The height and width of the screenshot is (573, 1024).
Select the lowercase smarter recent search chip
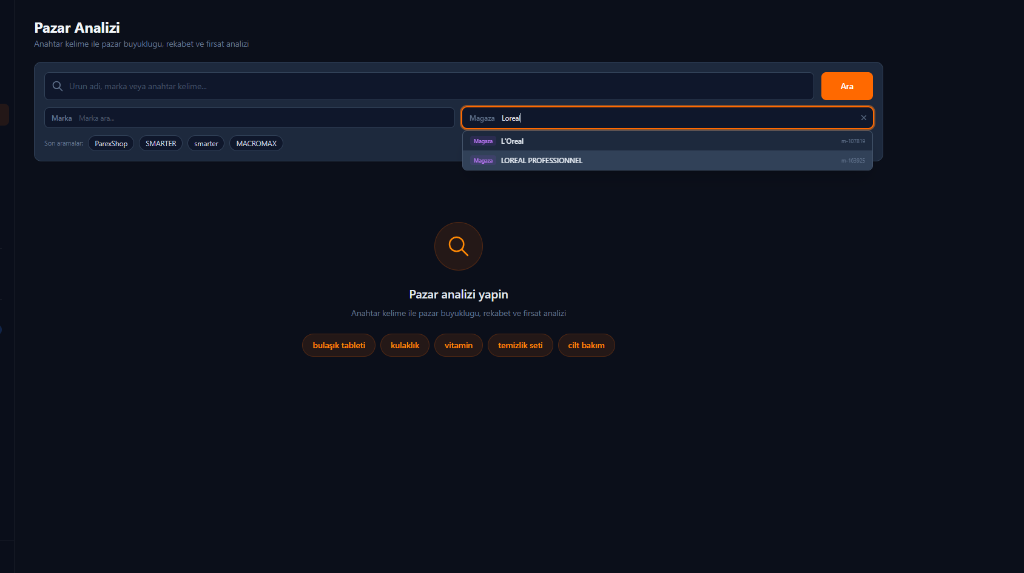coord(206,144)
